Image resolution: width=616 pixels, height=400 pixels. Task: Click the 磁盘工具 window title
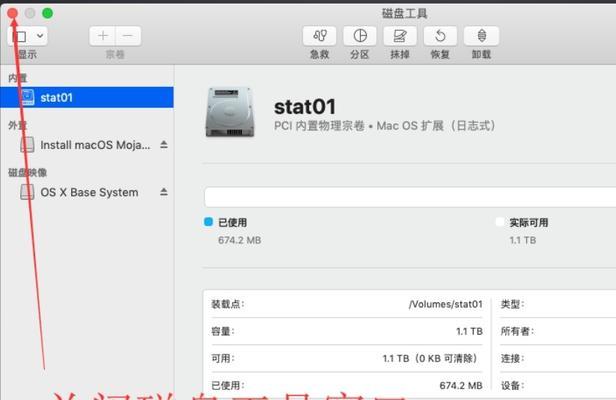click(405, 13)
